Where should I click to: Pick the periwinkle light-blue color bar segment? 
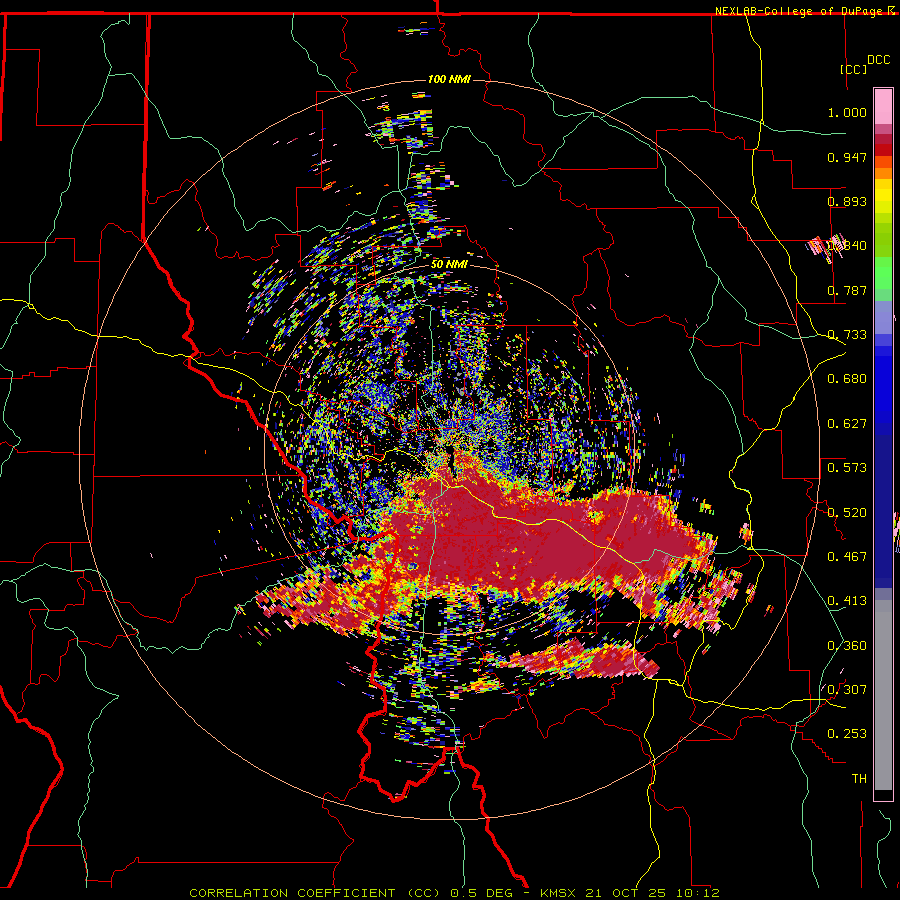coord(883,317)
